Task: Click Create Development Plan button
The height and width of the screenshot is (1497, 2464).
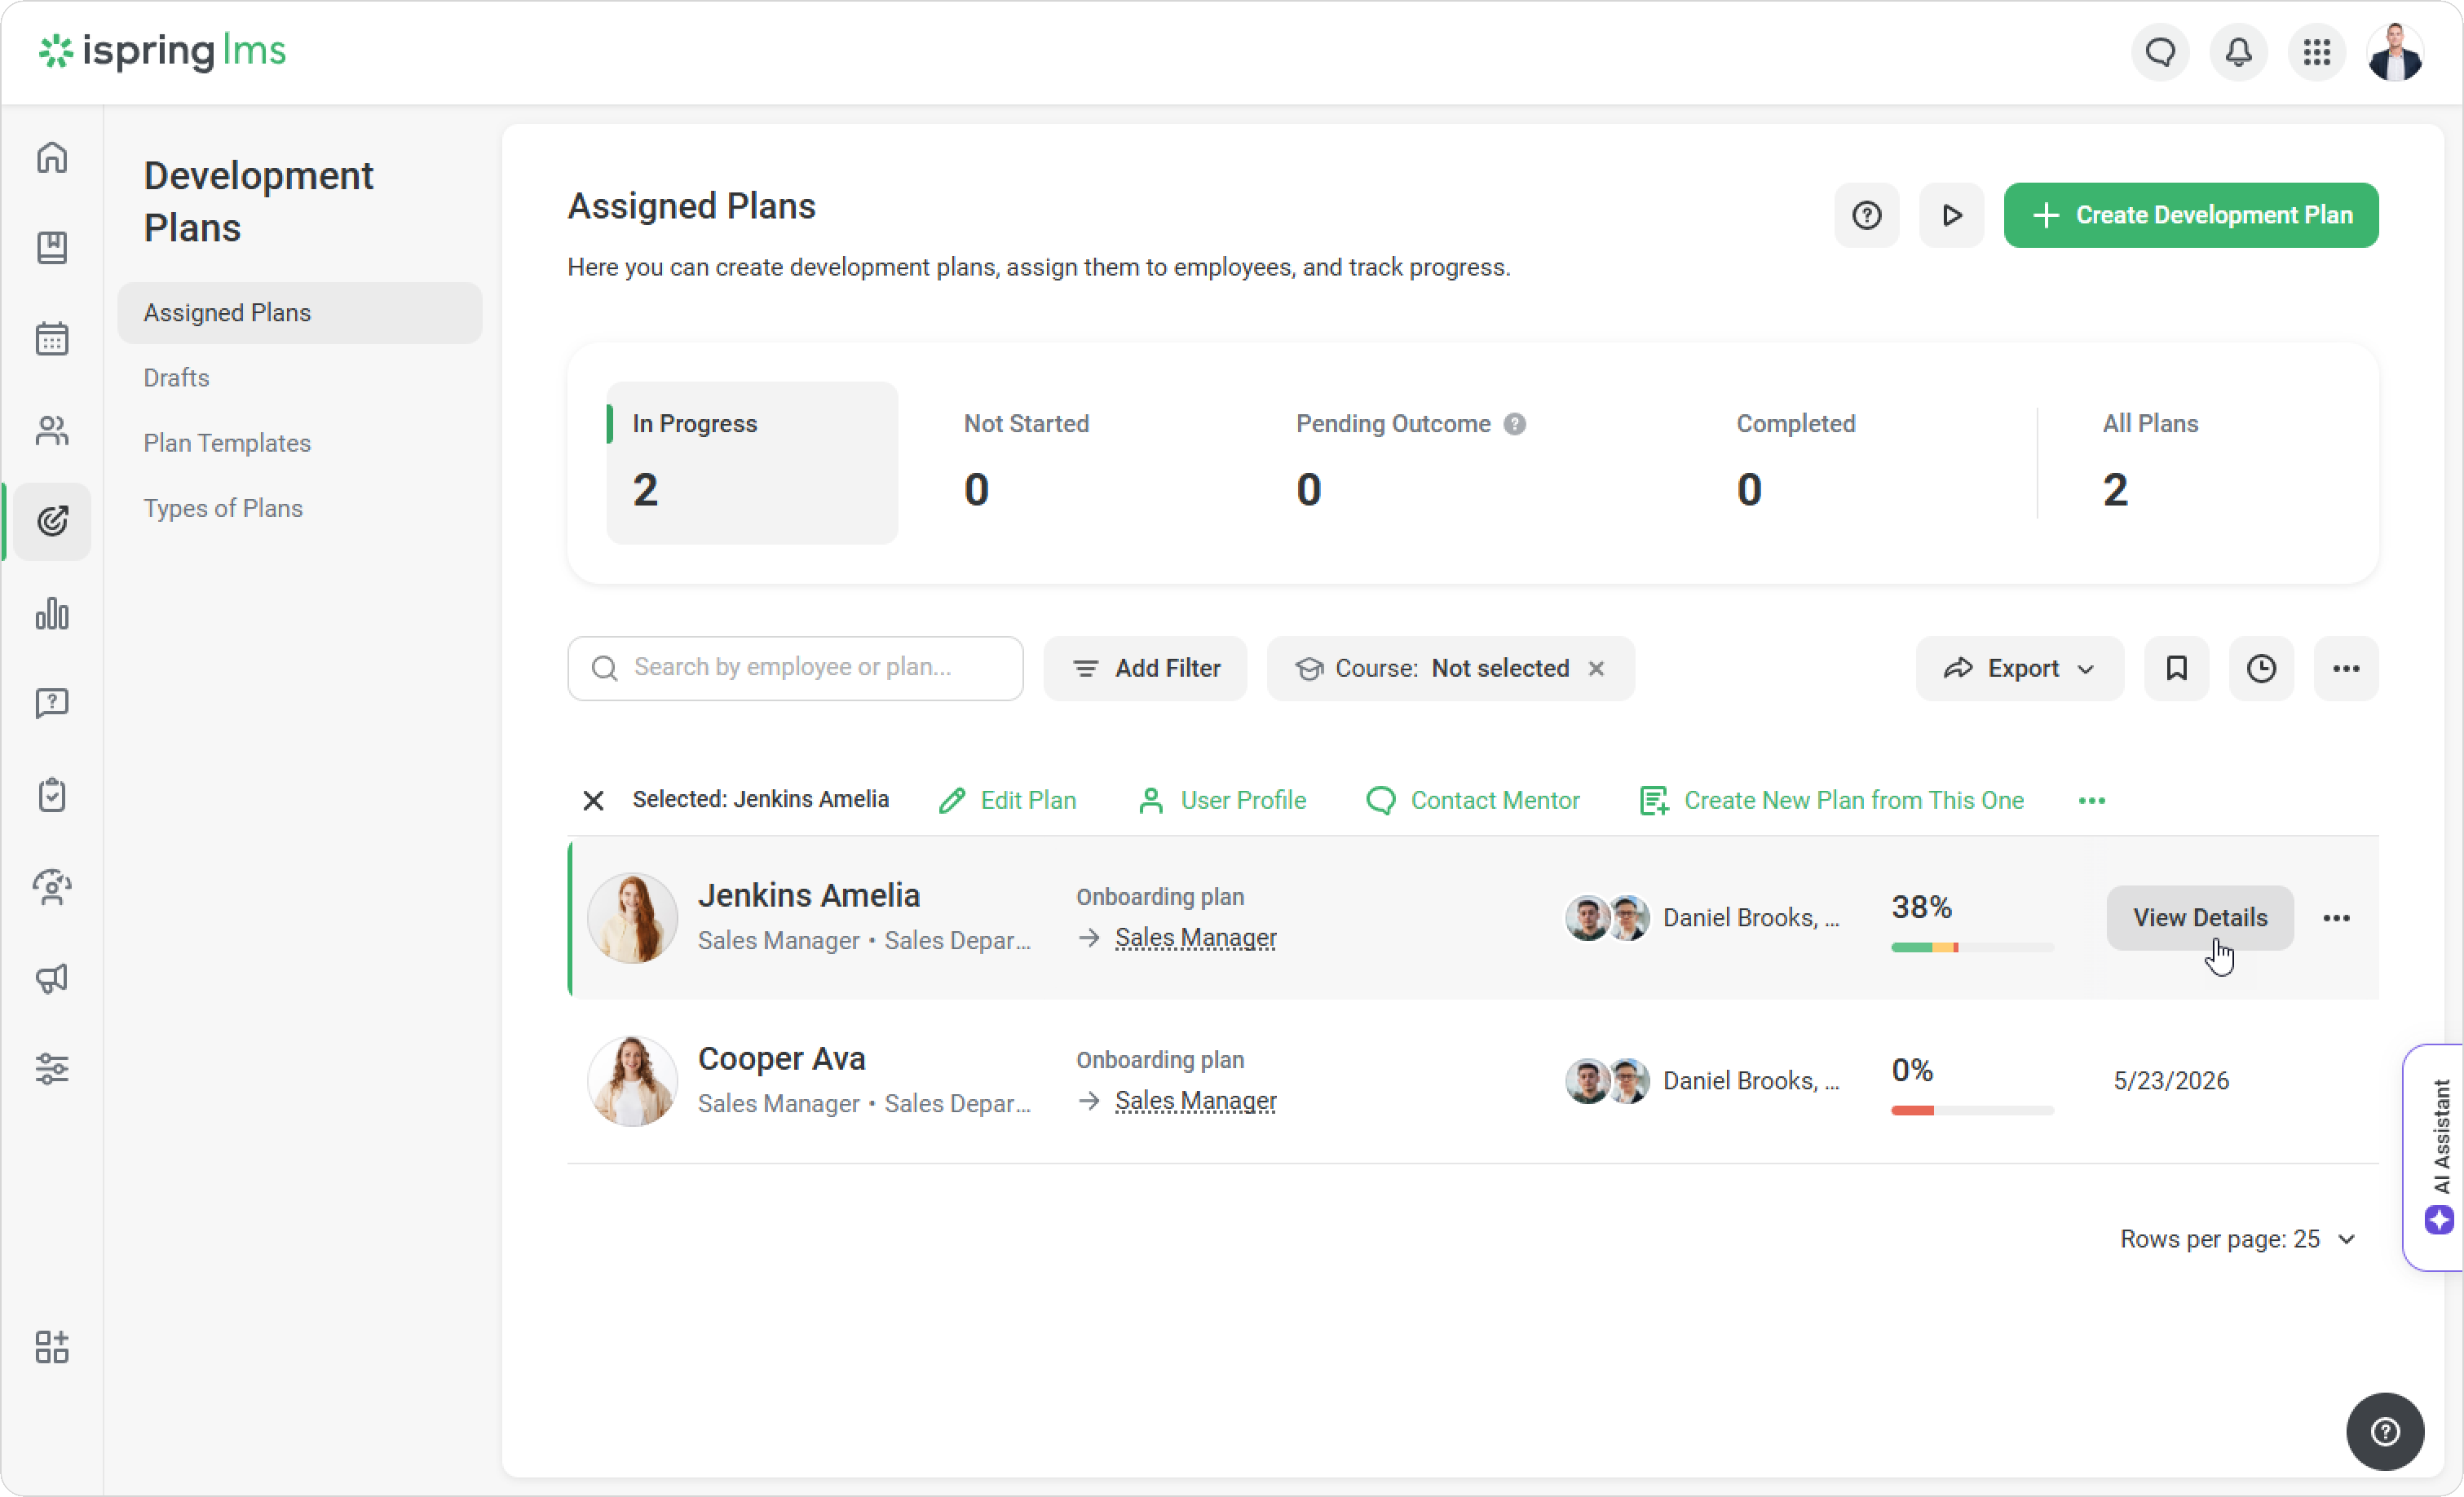Action: (2190, 215)
